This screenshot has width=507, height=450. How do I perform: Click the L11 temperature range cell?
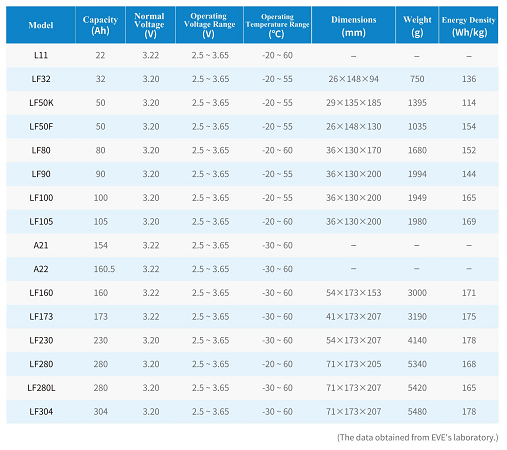point(277,55)
